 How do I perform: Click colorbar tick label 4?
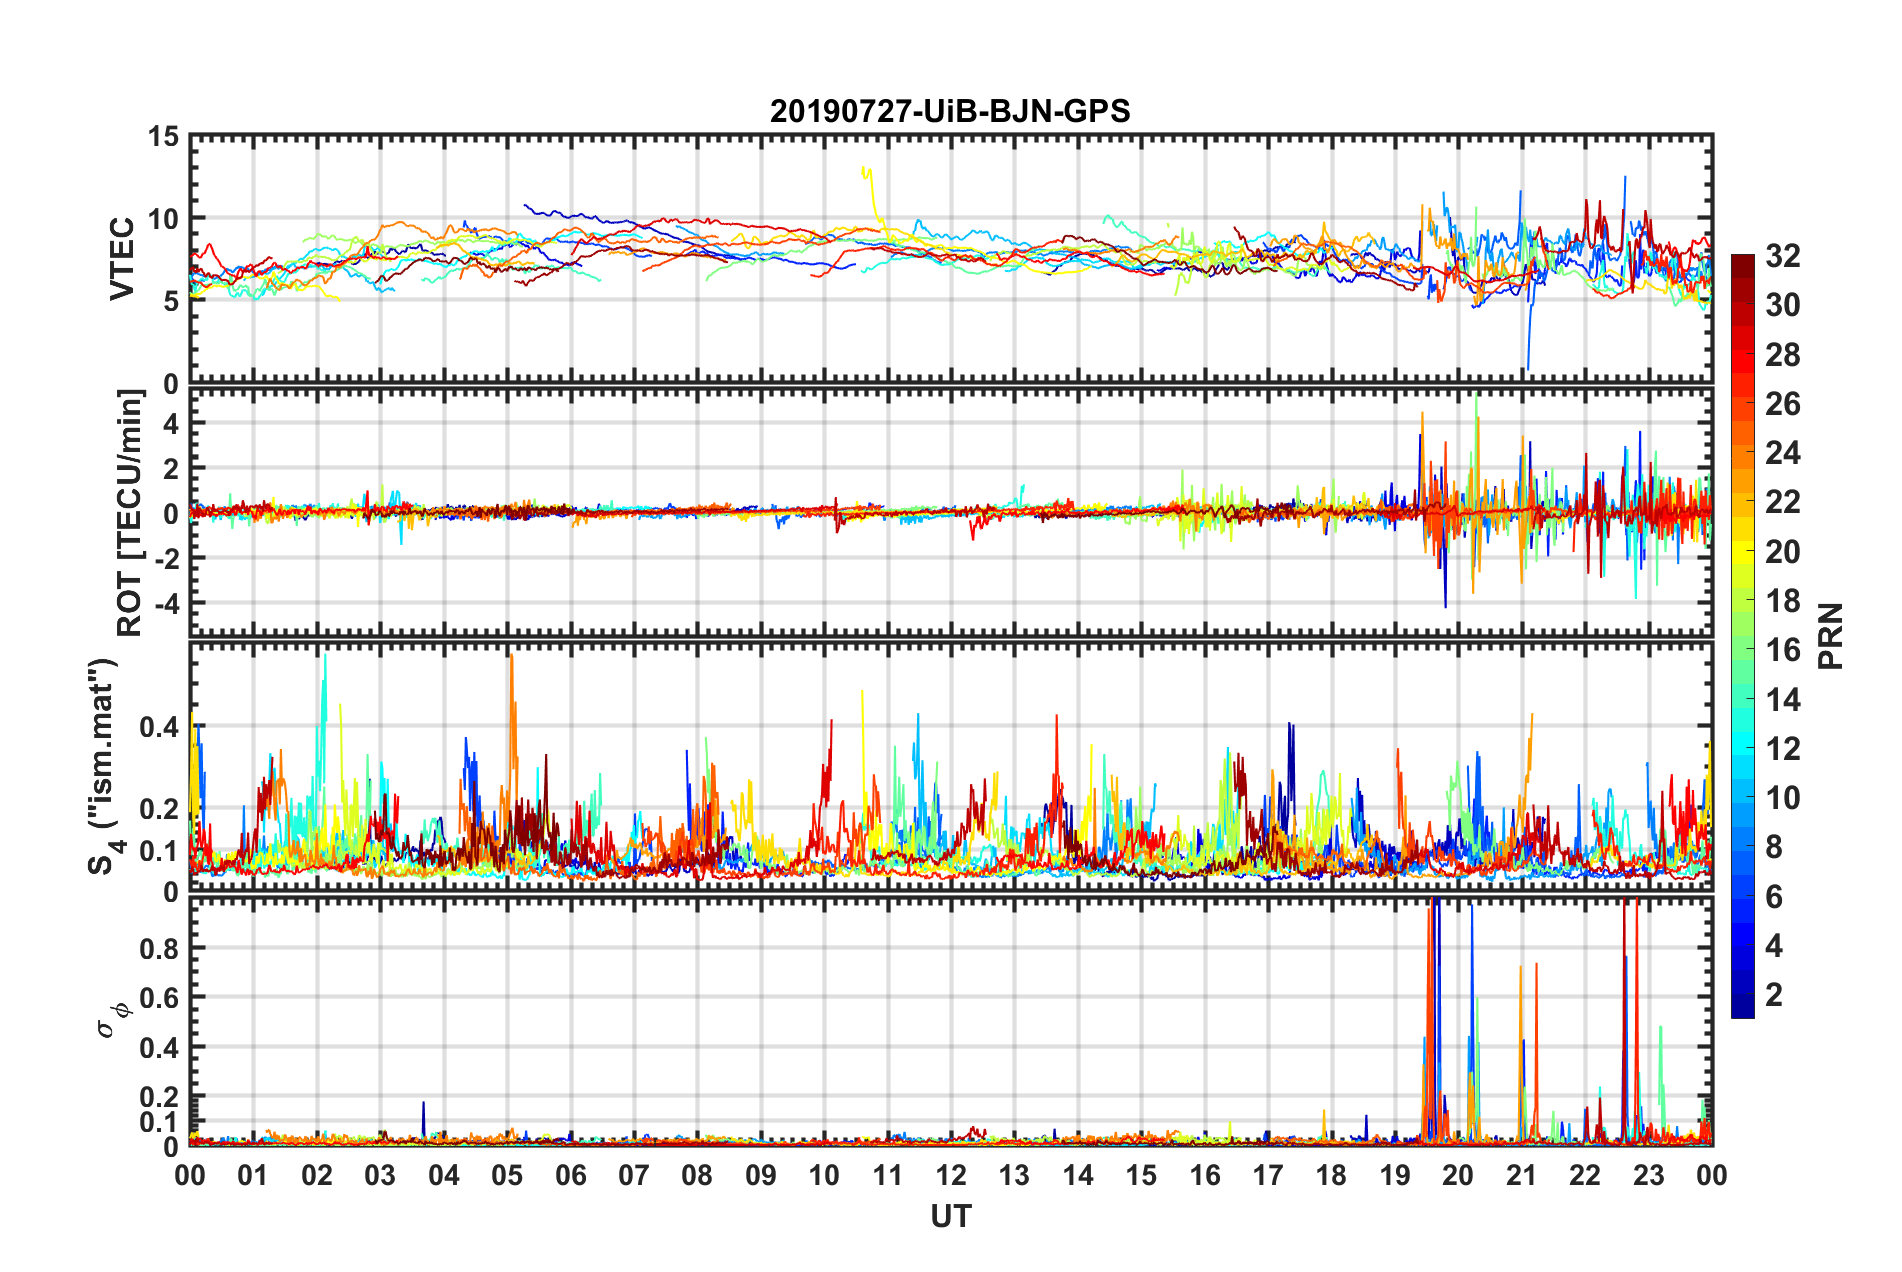point(1774,946)
